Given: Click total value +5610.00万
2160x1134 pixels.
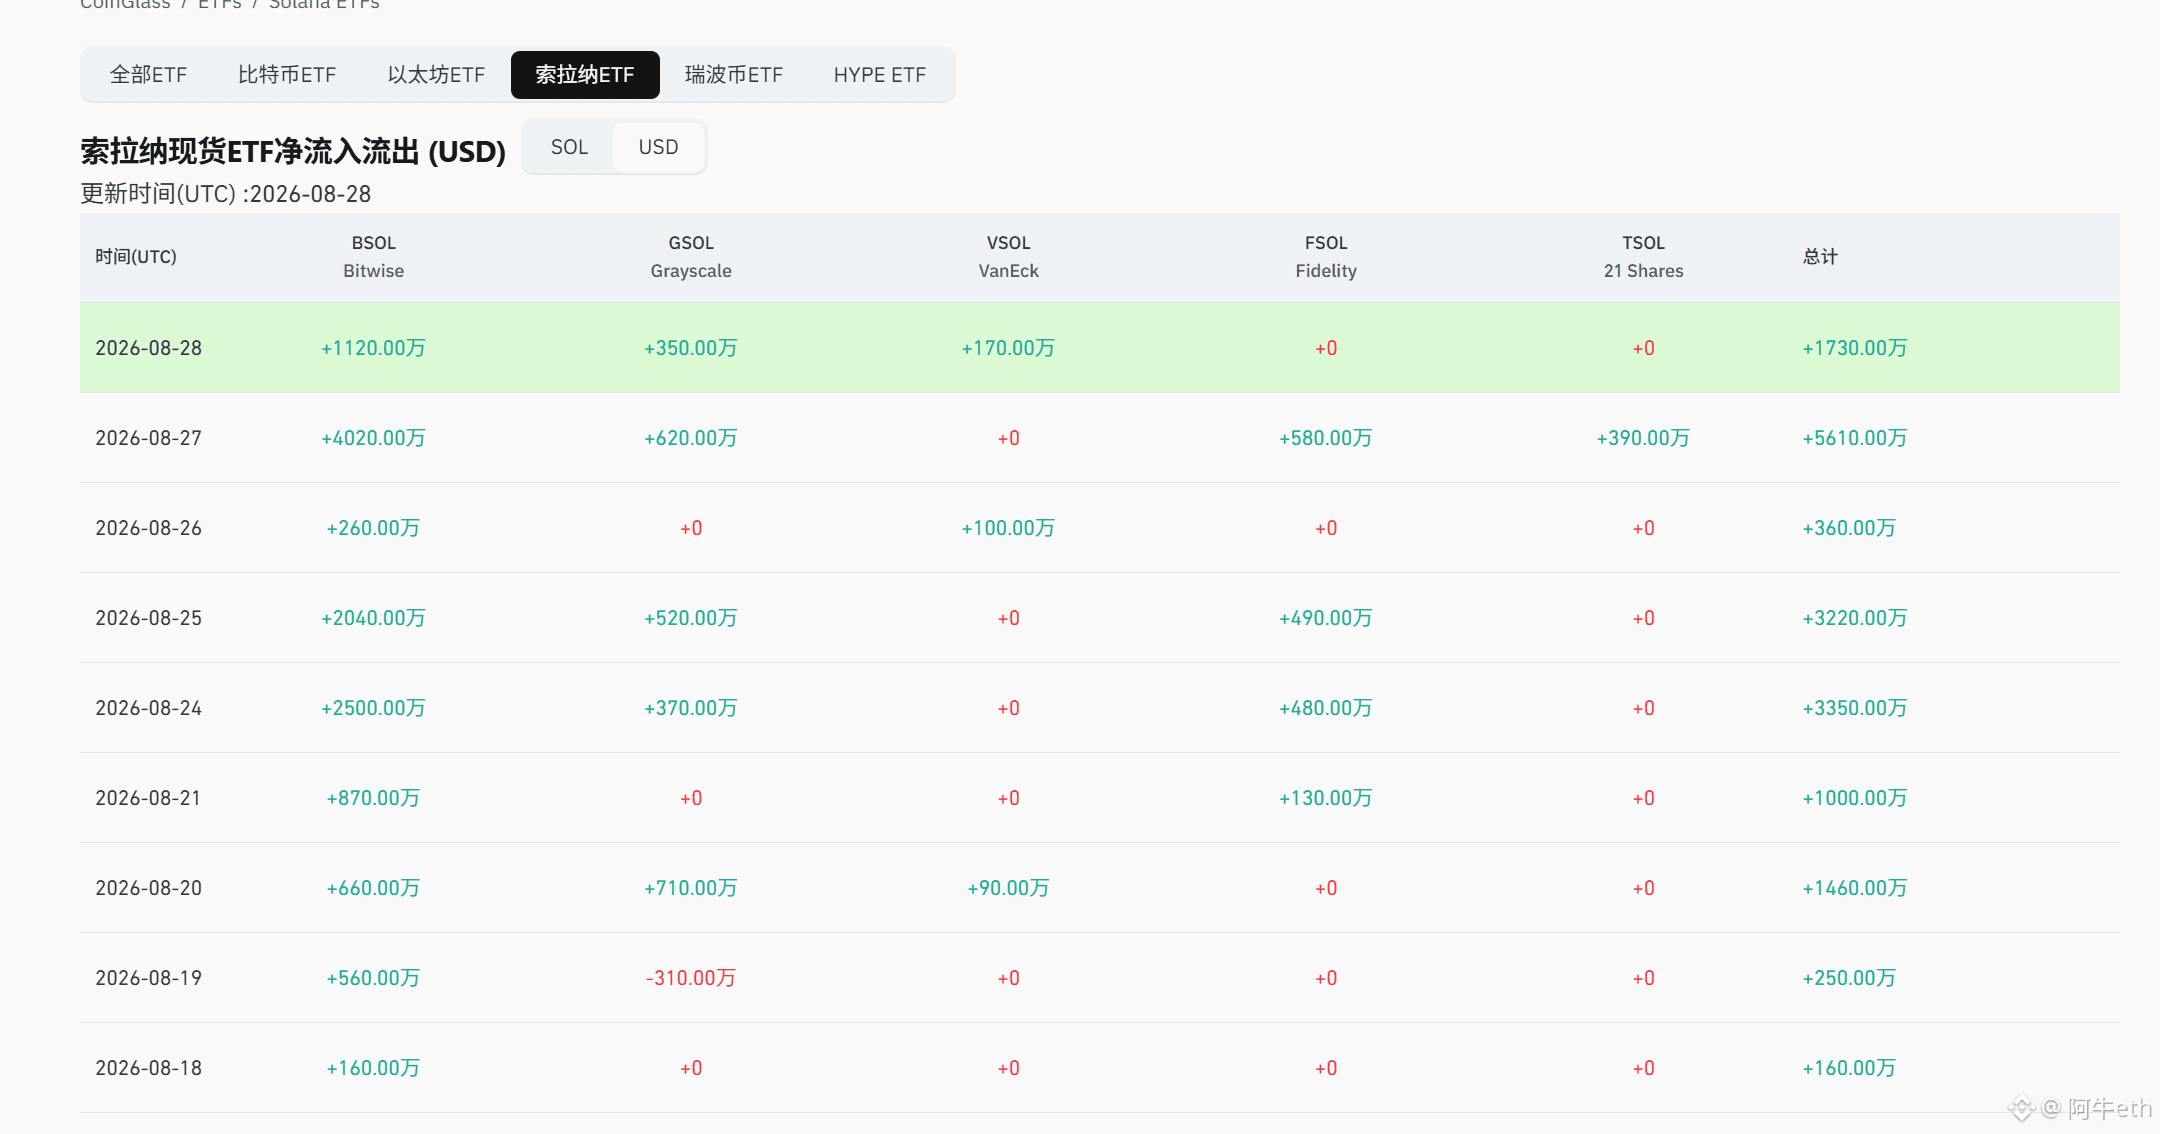Looking at the screenshot, I should point(1855,438).
